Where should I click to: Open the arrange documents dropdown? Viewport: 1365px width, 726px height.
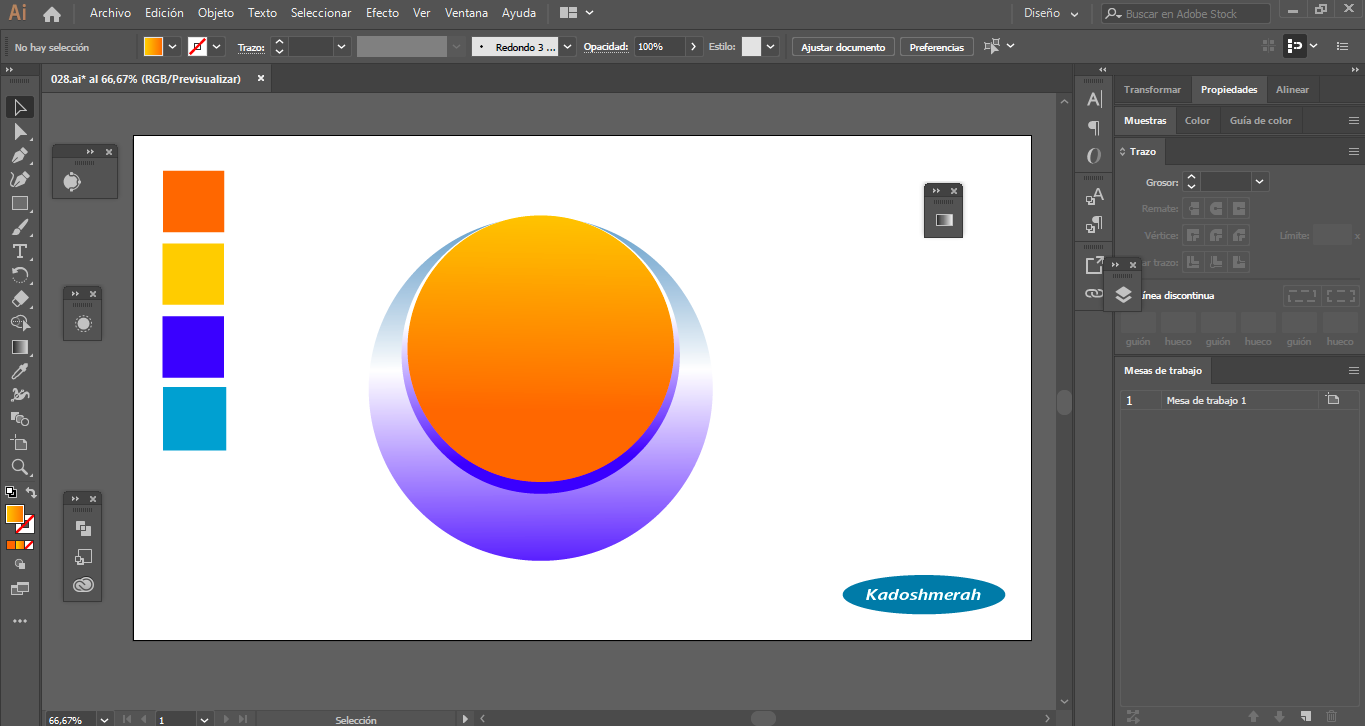(577, 14)
